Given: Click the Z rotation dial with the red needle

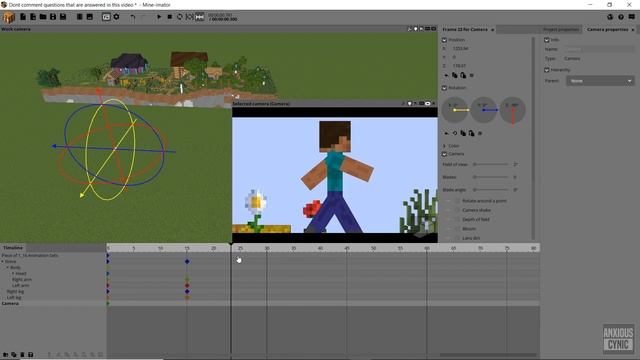Looking at the screenshot, I should point(513,110).
